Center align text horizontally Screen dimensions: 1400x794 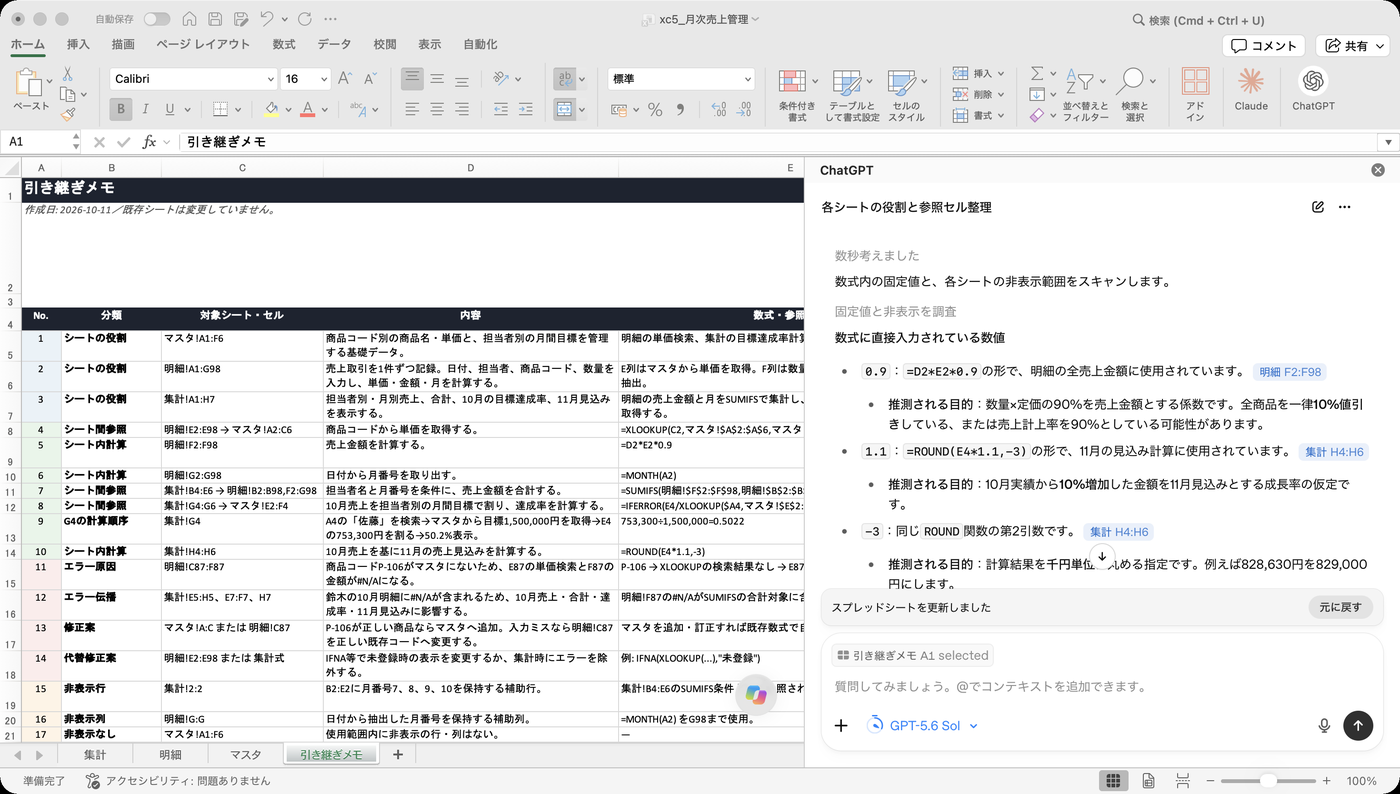tap(437, 109)
